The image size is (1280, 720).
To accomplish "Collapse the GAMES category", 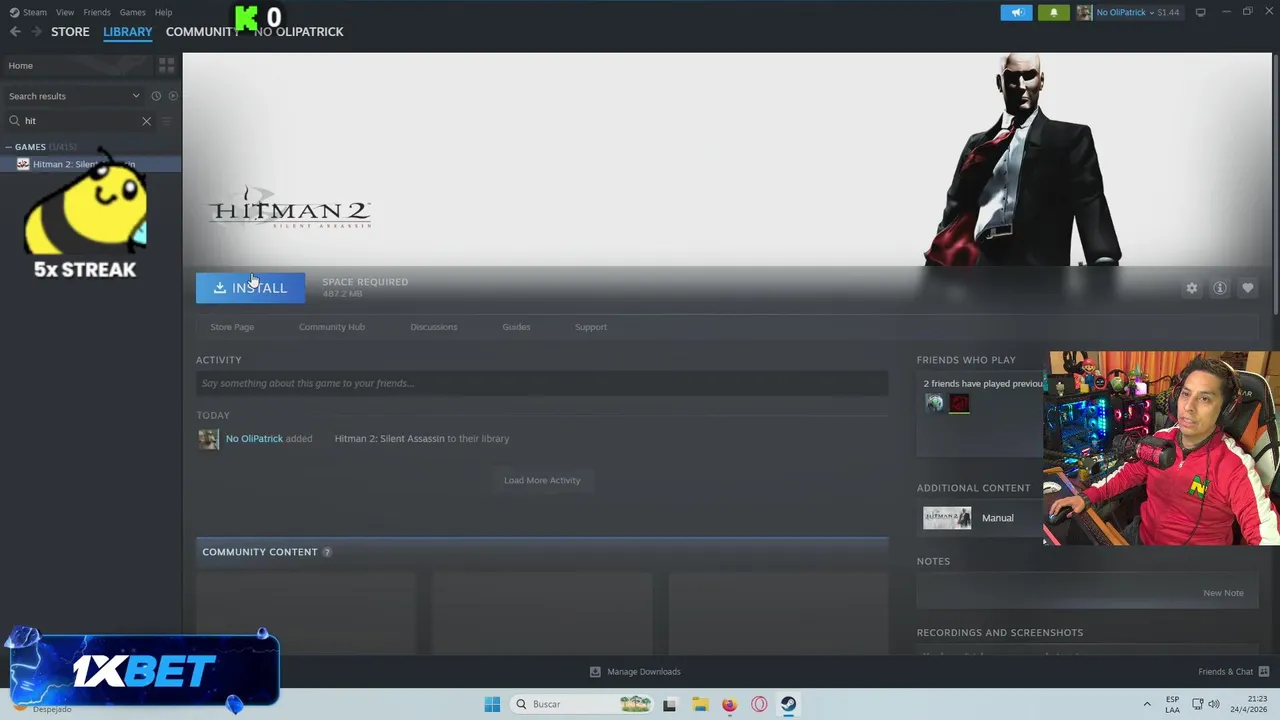I will pos(8,147).
